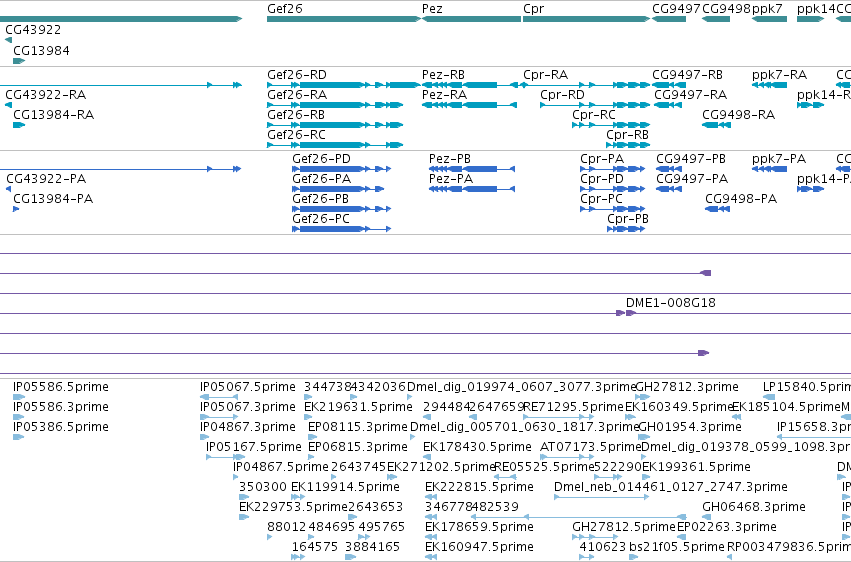Open cDNA IP05067.5prime

(x=247, y=387)
